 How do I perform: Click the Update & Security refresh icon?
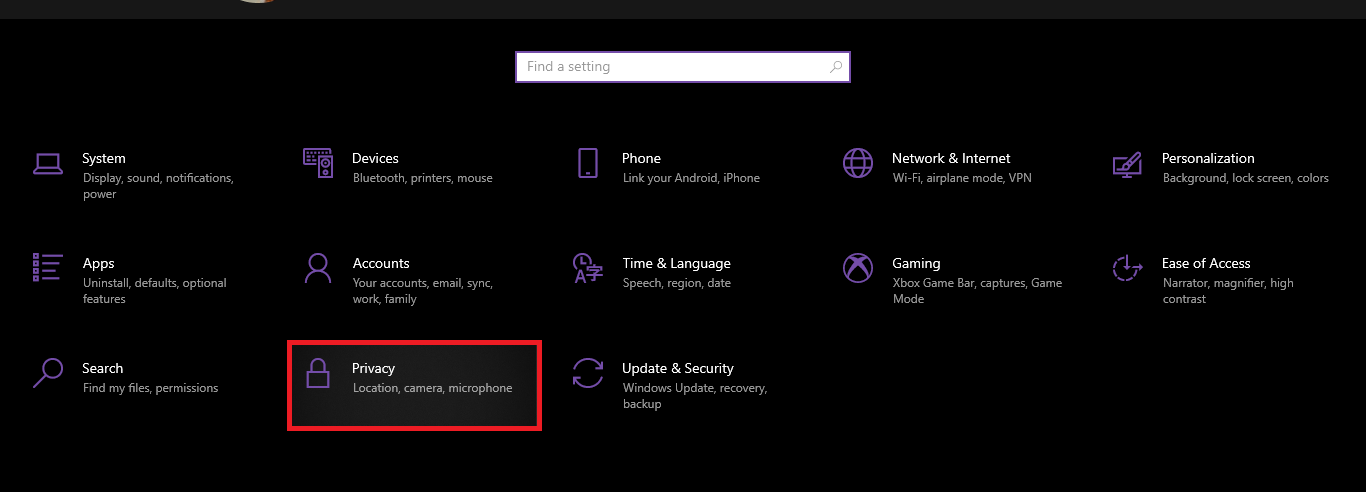click(587, 373)
